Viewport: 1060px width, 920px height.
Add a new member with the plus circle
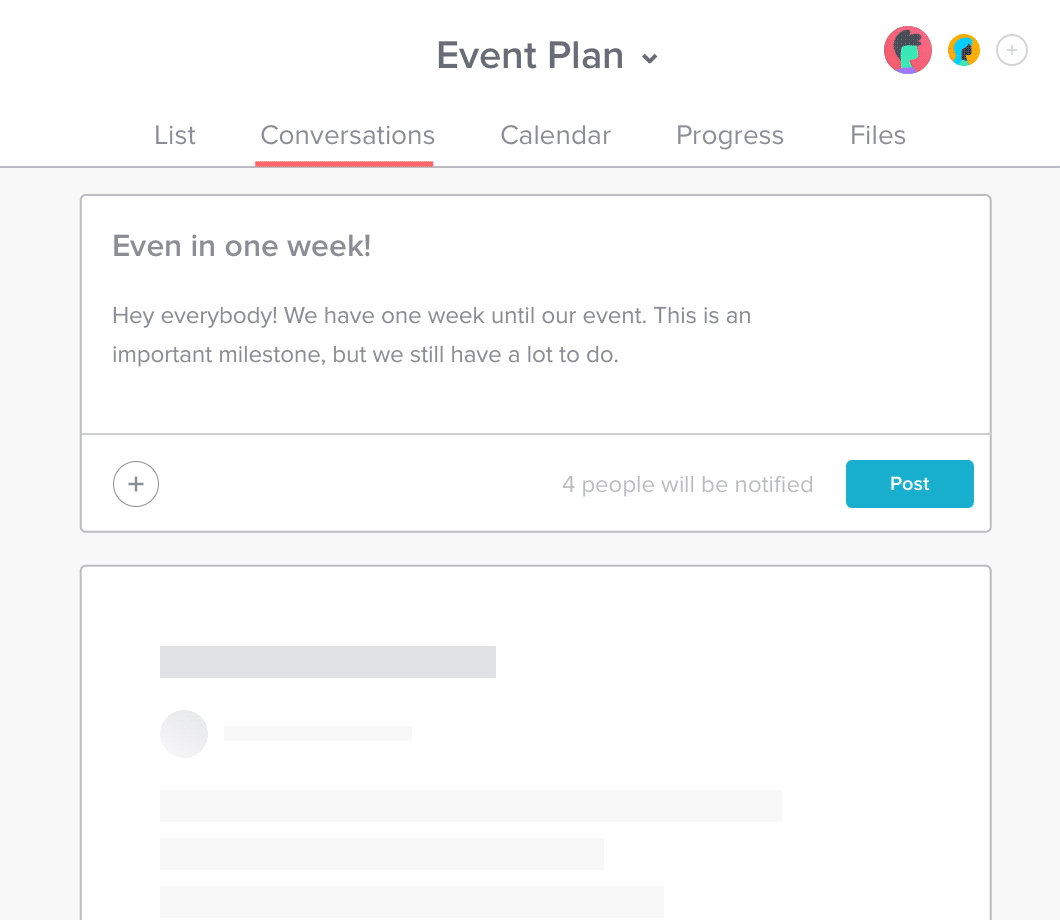tap(1012, 50)
